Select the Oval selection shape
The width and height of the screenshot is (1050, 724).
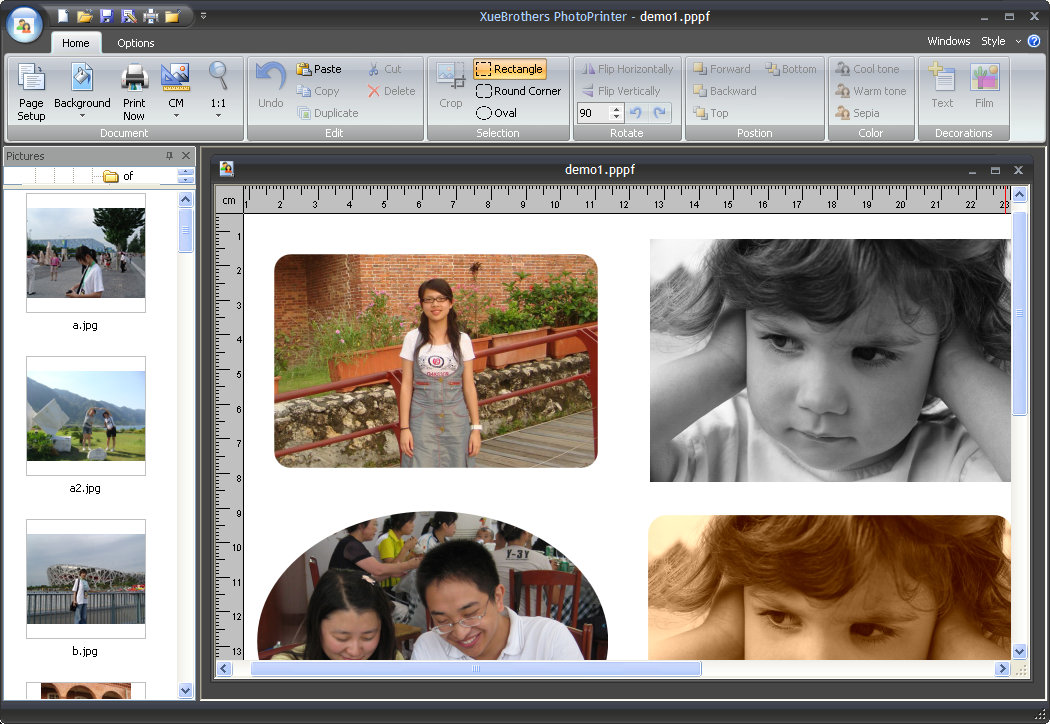click(496, 113)
